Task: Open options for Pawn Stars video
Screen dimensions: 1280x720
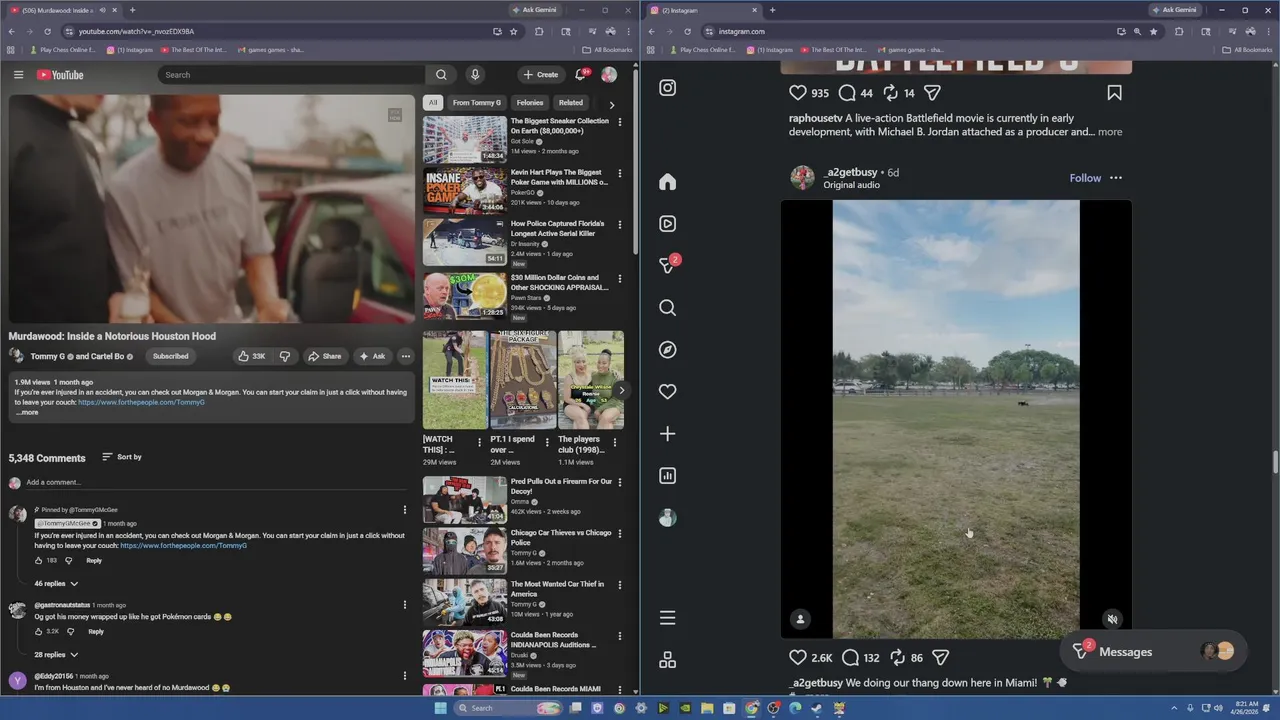Action: 620,279
